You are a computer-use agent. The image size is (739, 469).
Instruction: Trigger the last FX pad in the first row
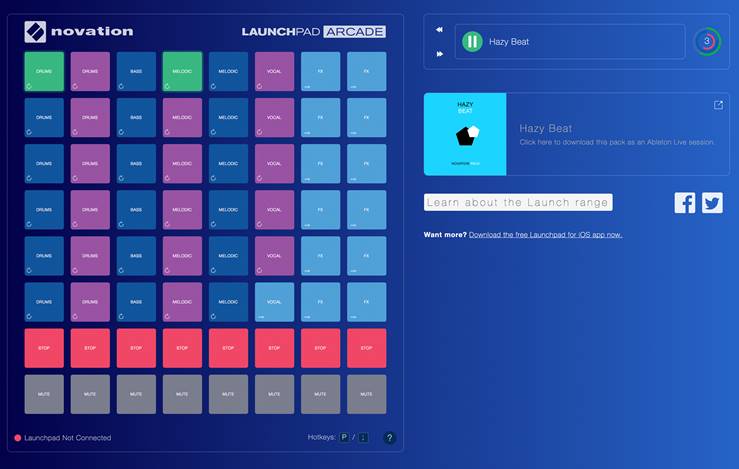(367, 71)
